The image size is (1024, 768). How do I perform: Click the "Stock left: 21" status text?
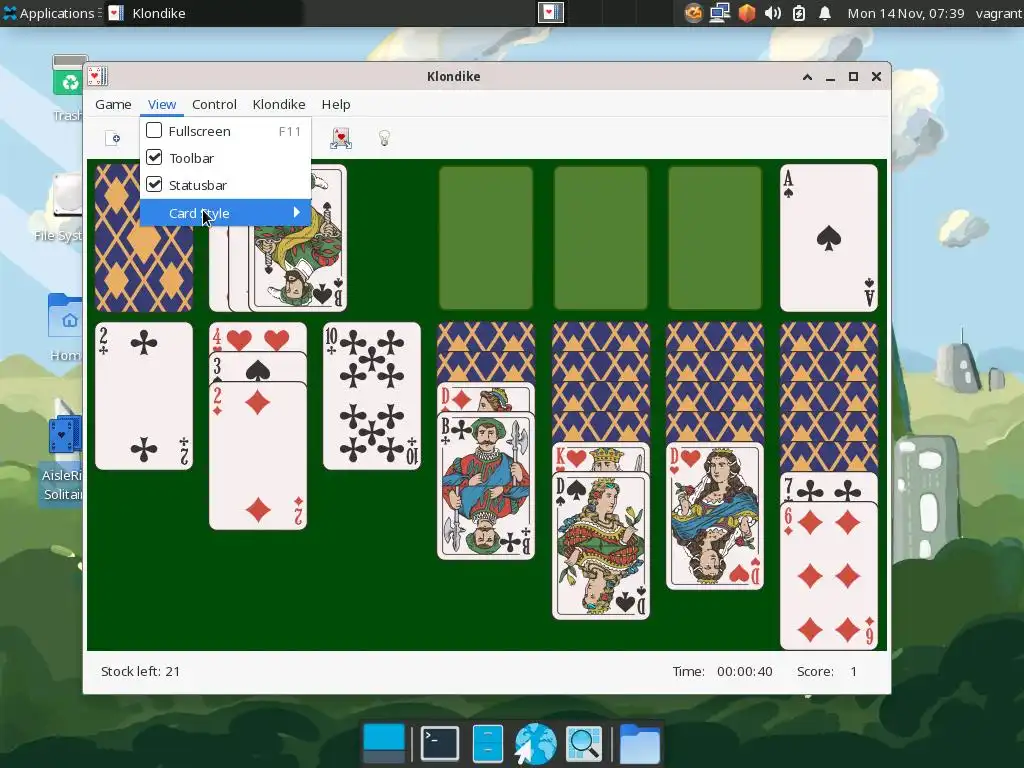tap(140, 671)
